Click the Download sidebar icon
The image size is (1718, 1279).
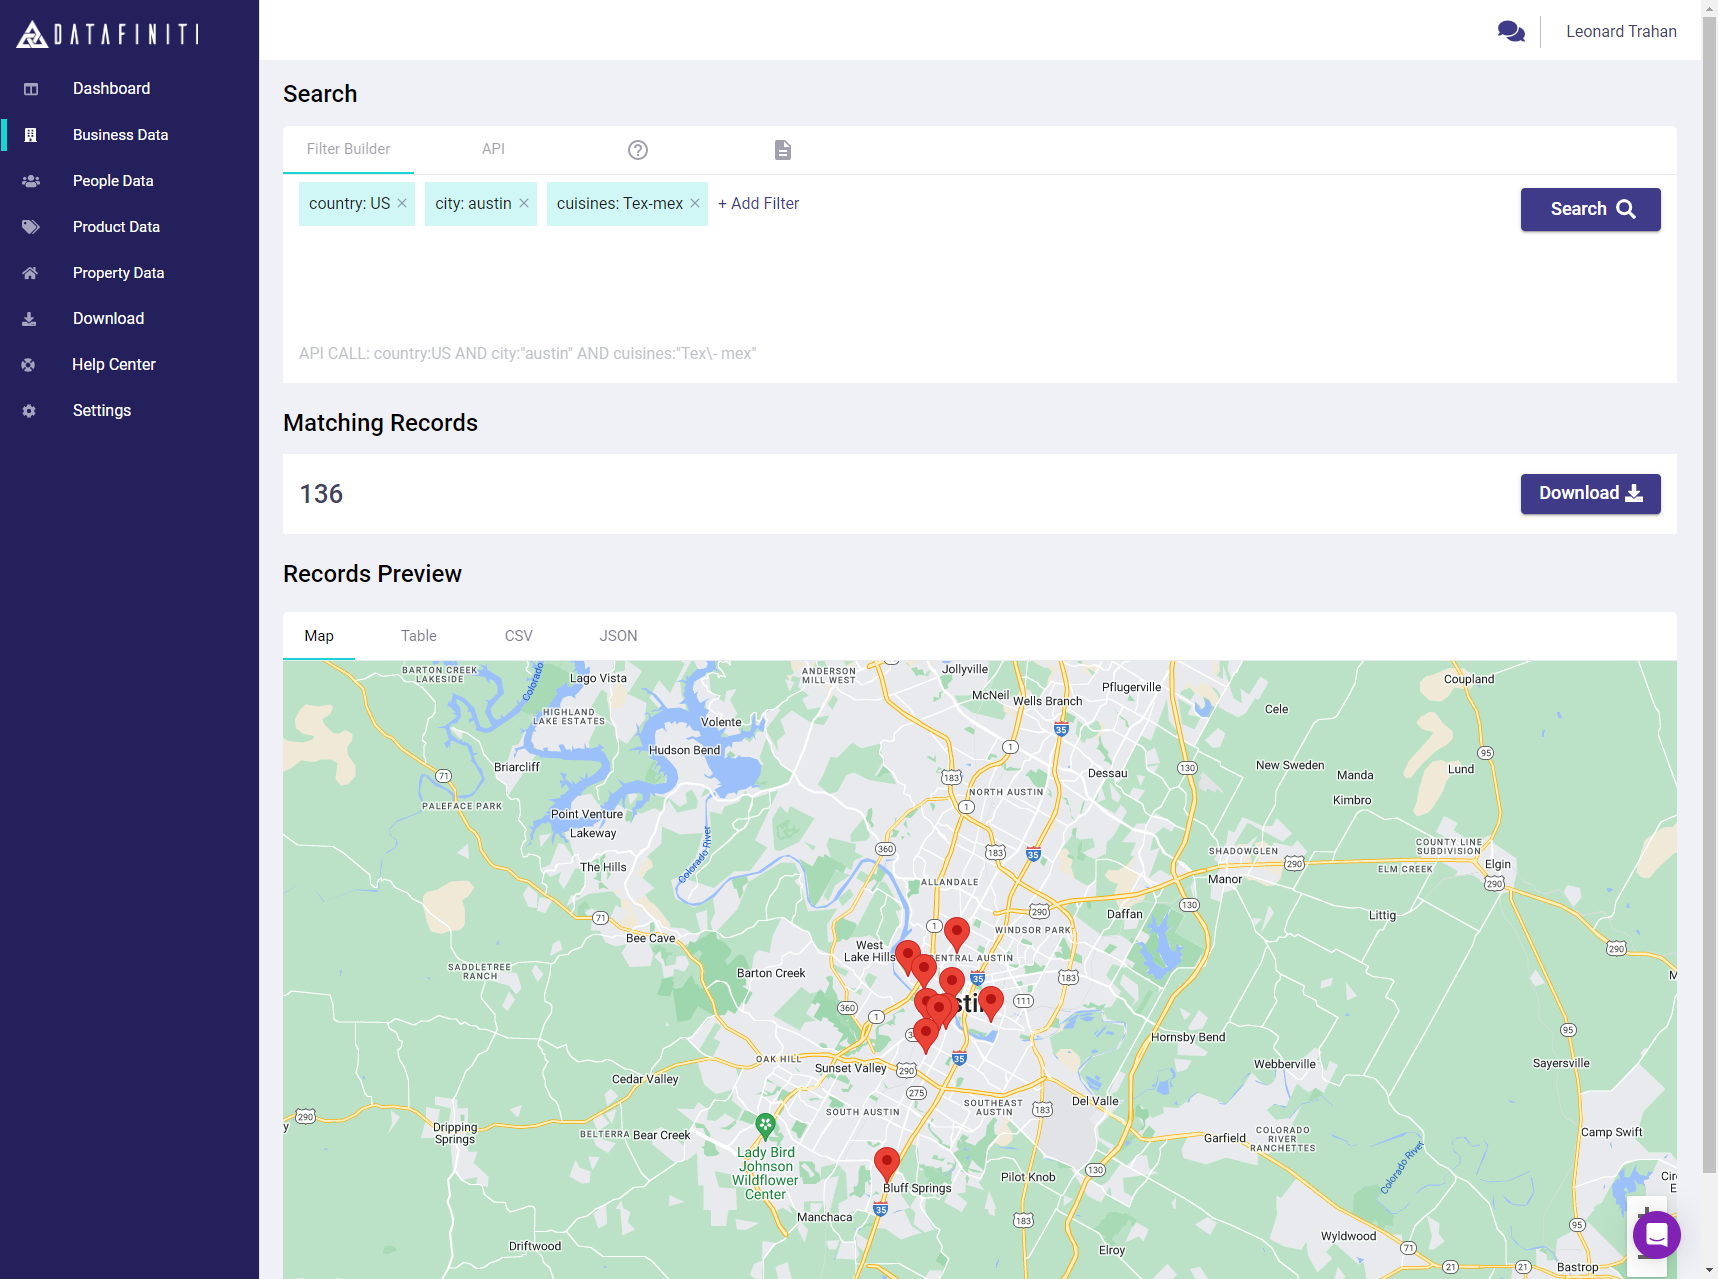pyautogui.click(x=29, y=319)
